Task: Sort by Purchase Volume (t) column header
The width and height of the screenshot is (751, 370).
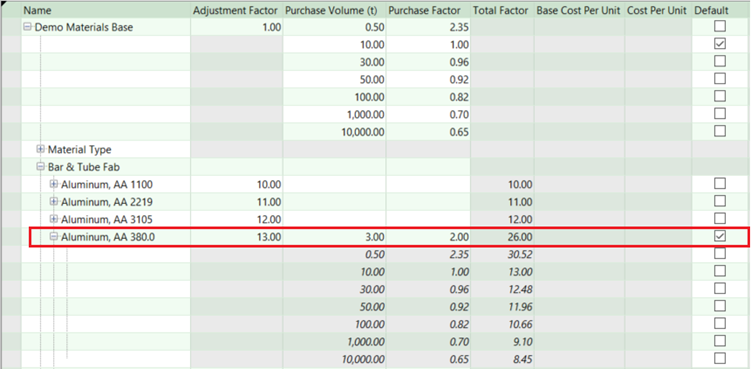Action: point(334,10)
